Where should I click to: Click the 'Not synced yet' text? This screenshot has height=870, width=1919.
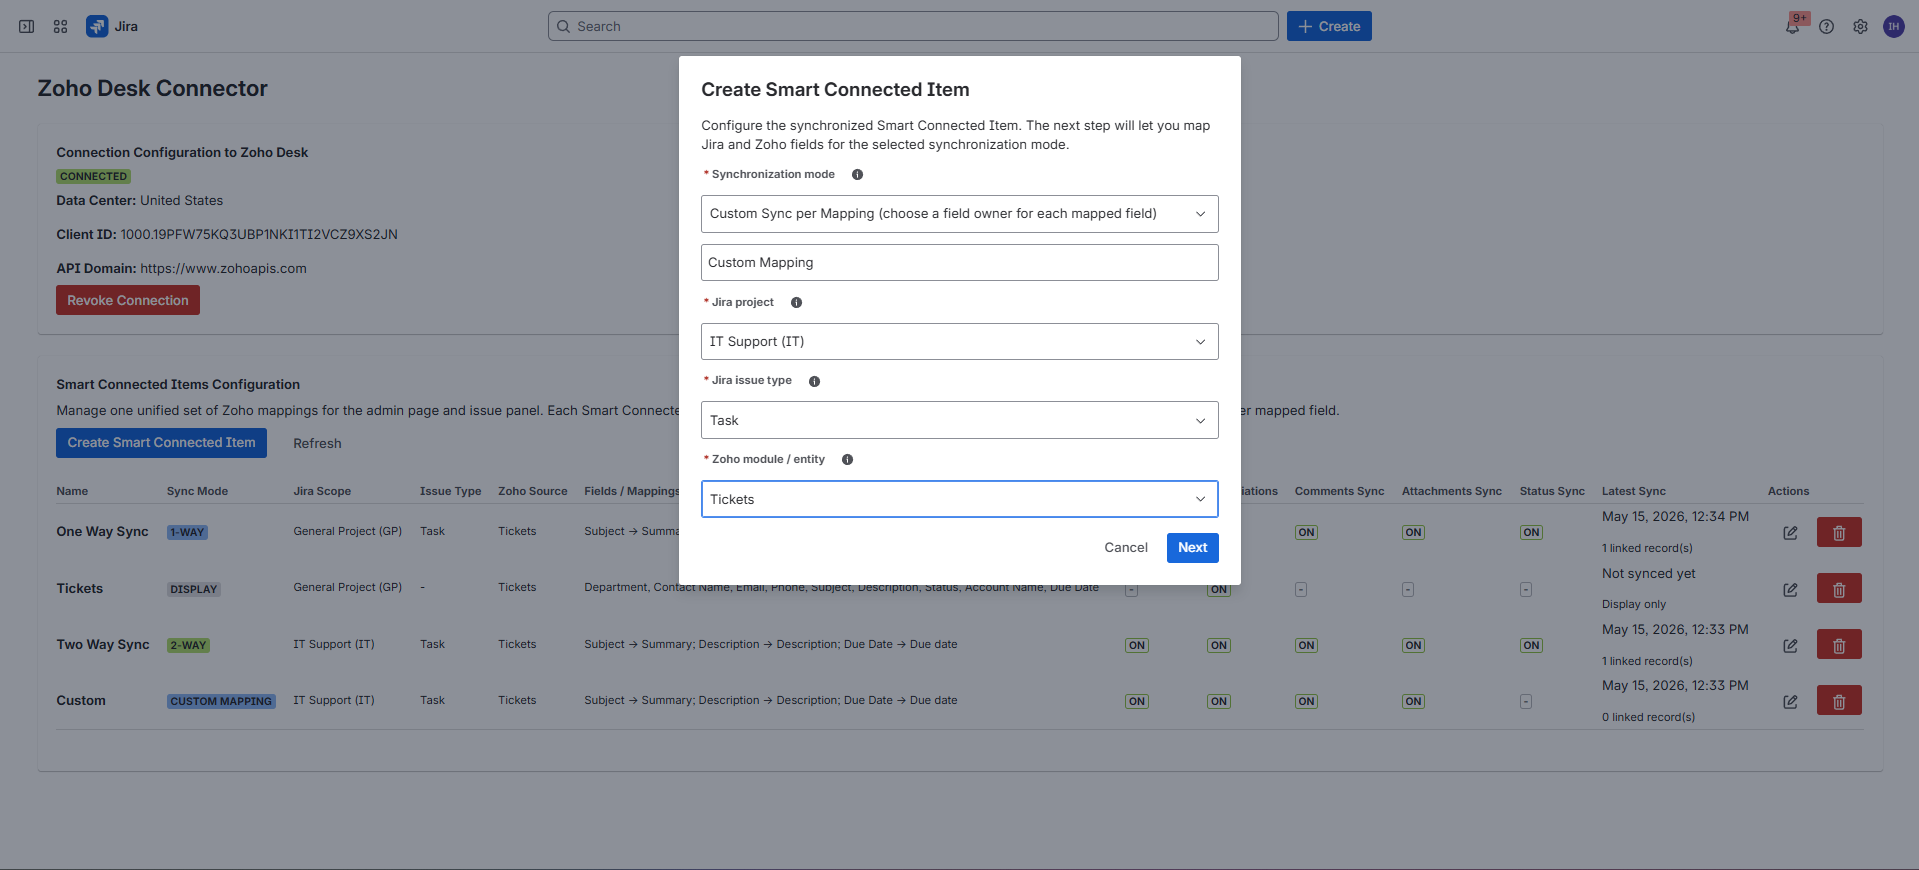pos(1648,574)
